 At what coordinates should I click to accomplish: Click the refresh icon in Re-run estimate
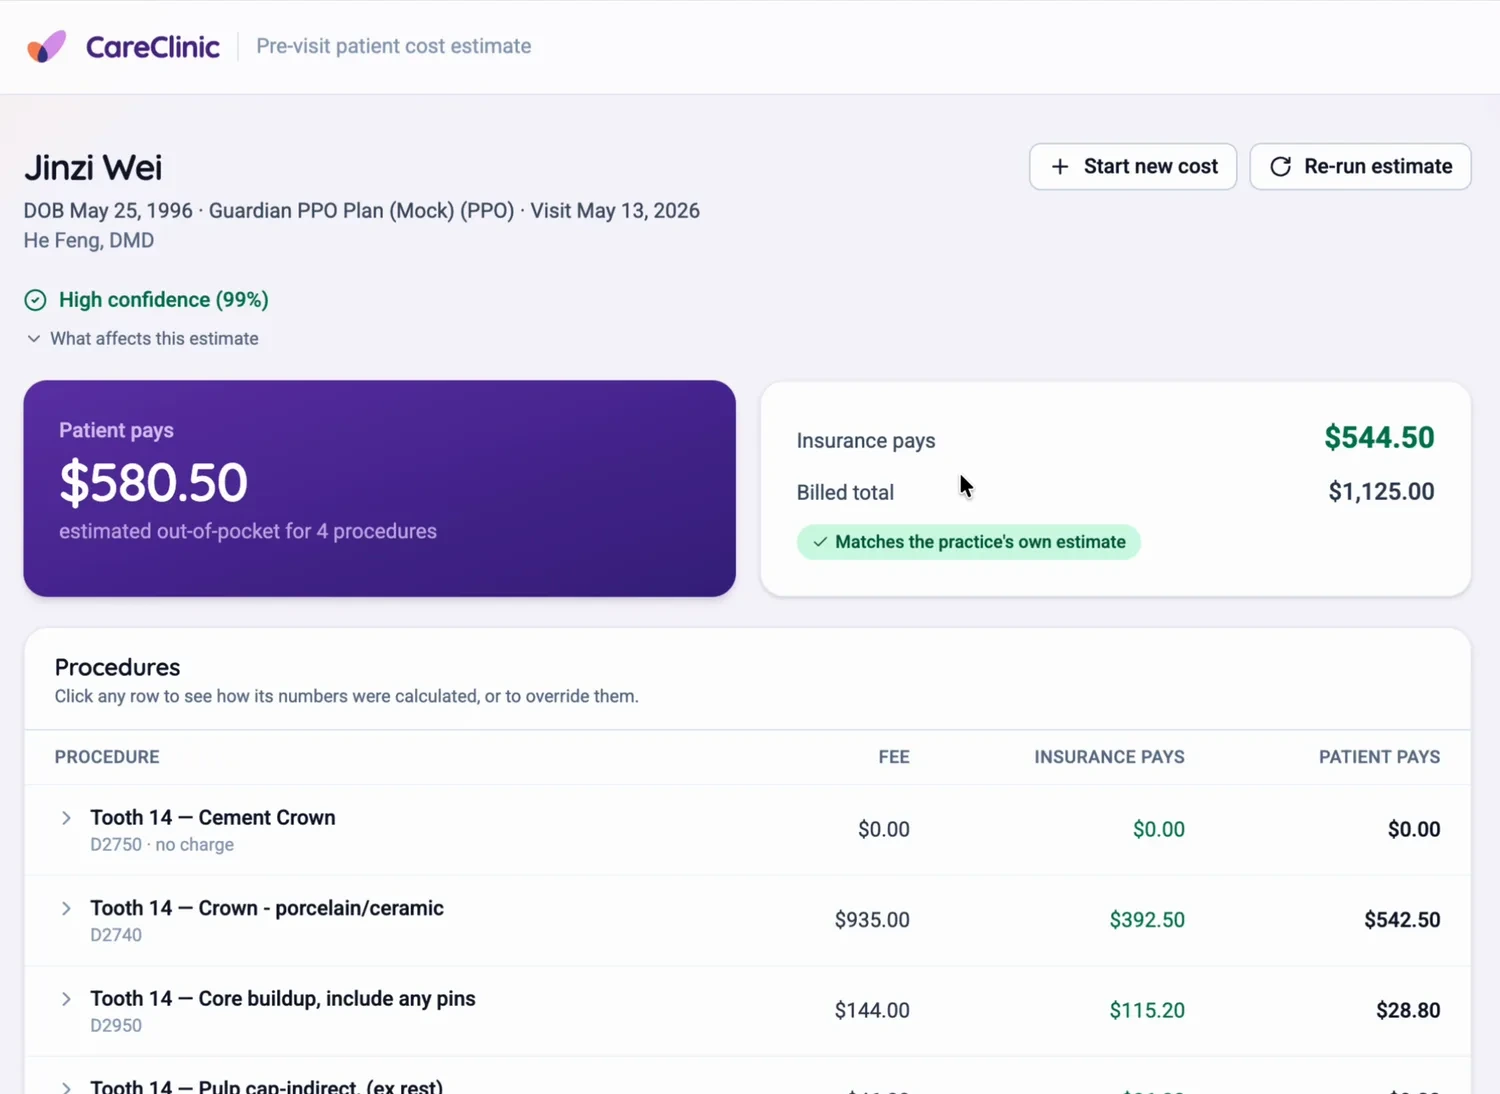pos(1280,166)
